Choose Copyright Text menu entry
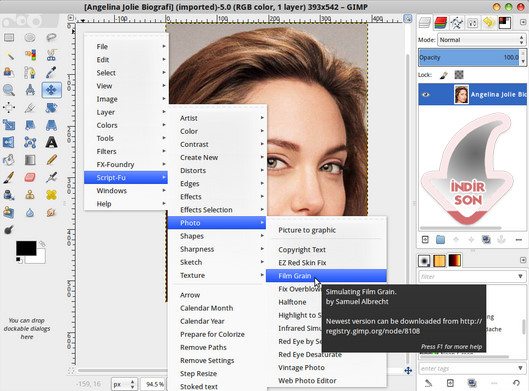Image resolution: width=529 pixels, height=391 pixels. pyautogui.click(x=326, y=250)
